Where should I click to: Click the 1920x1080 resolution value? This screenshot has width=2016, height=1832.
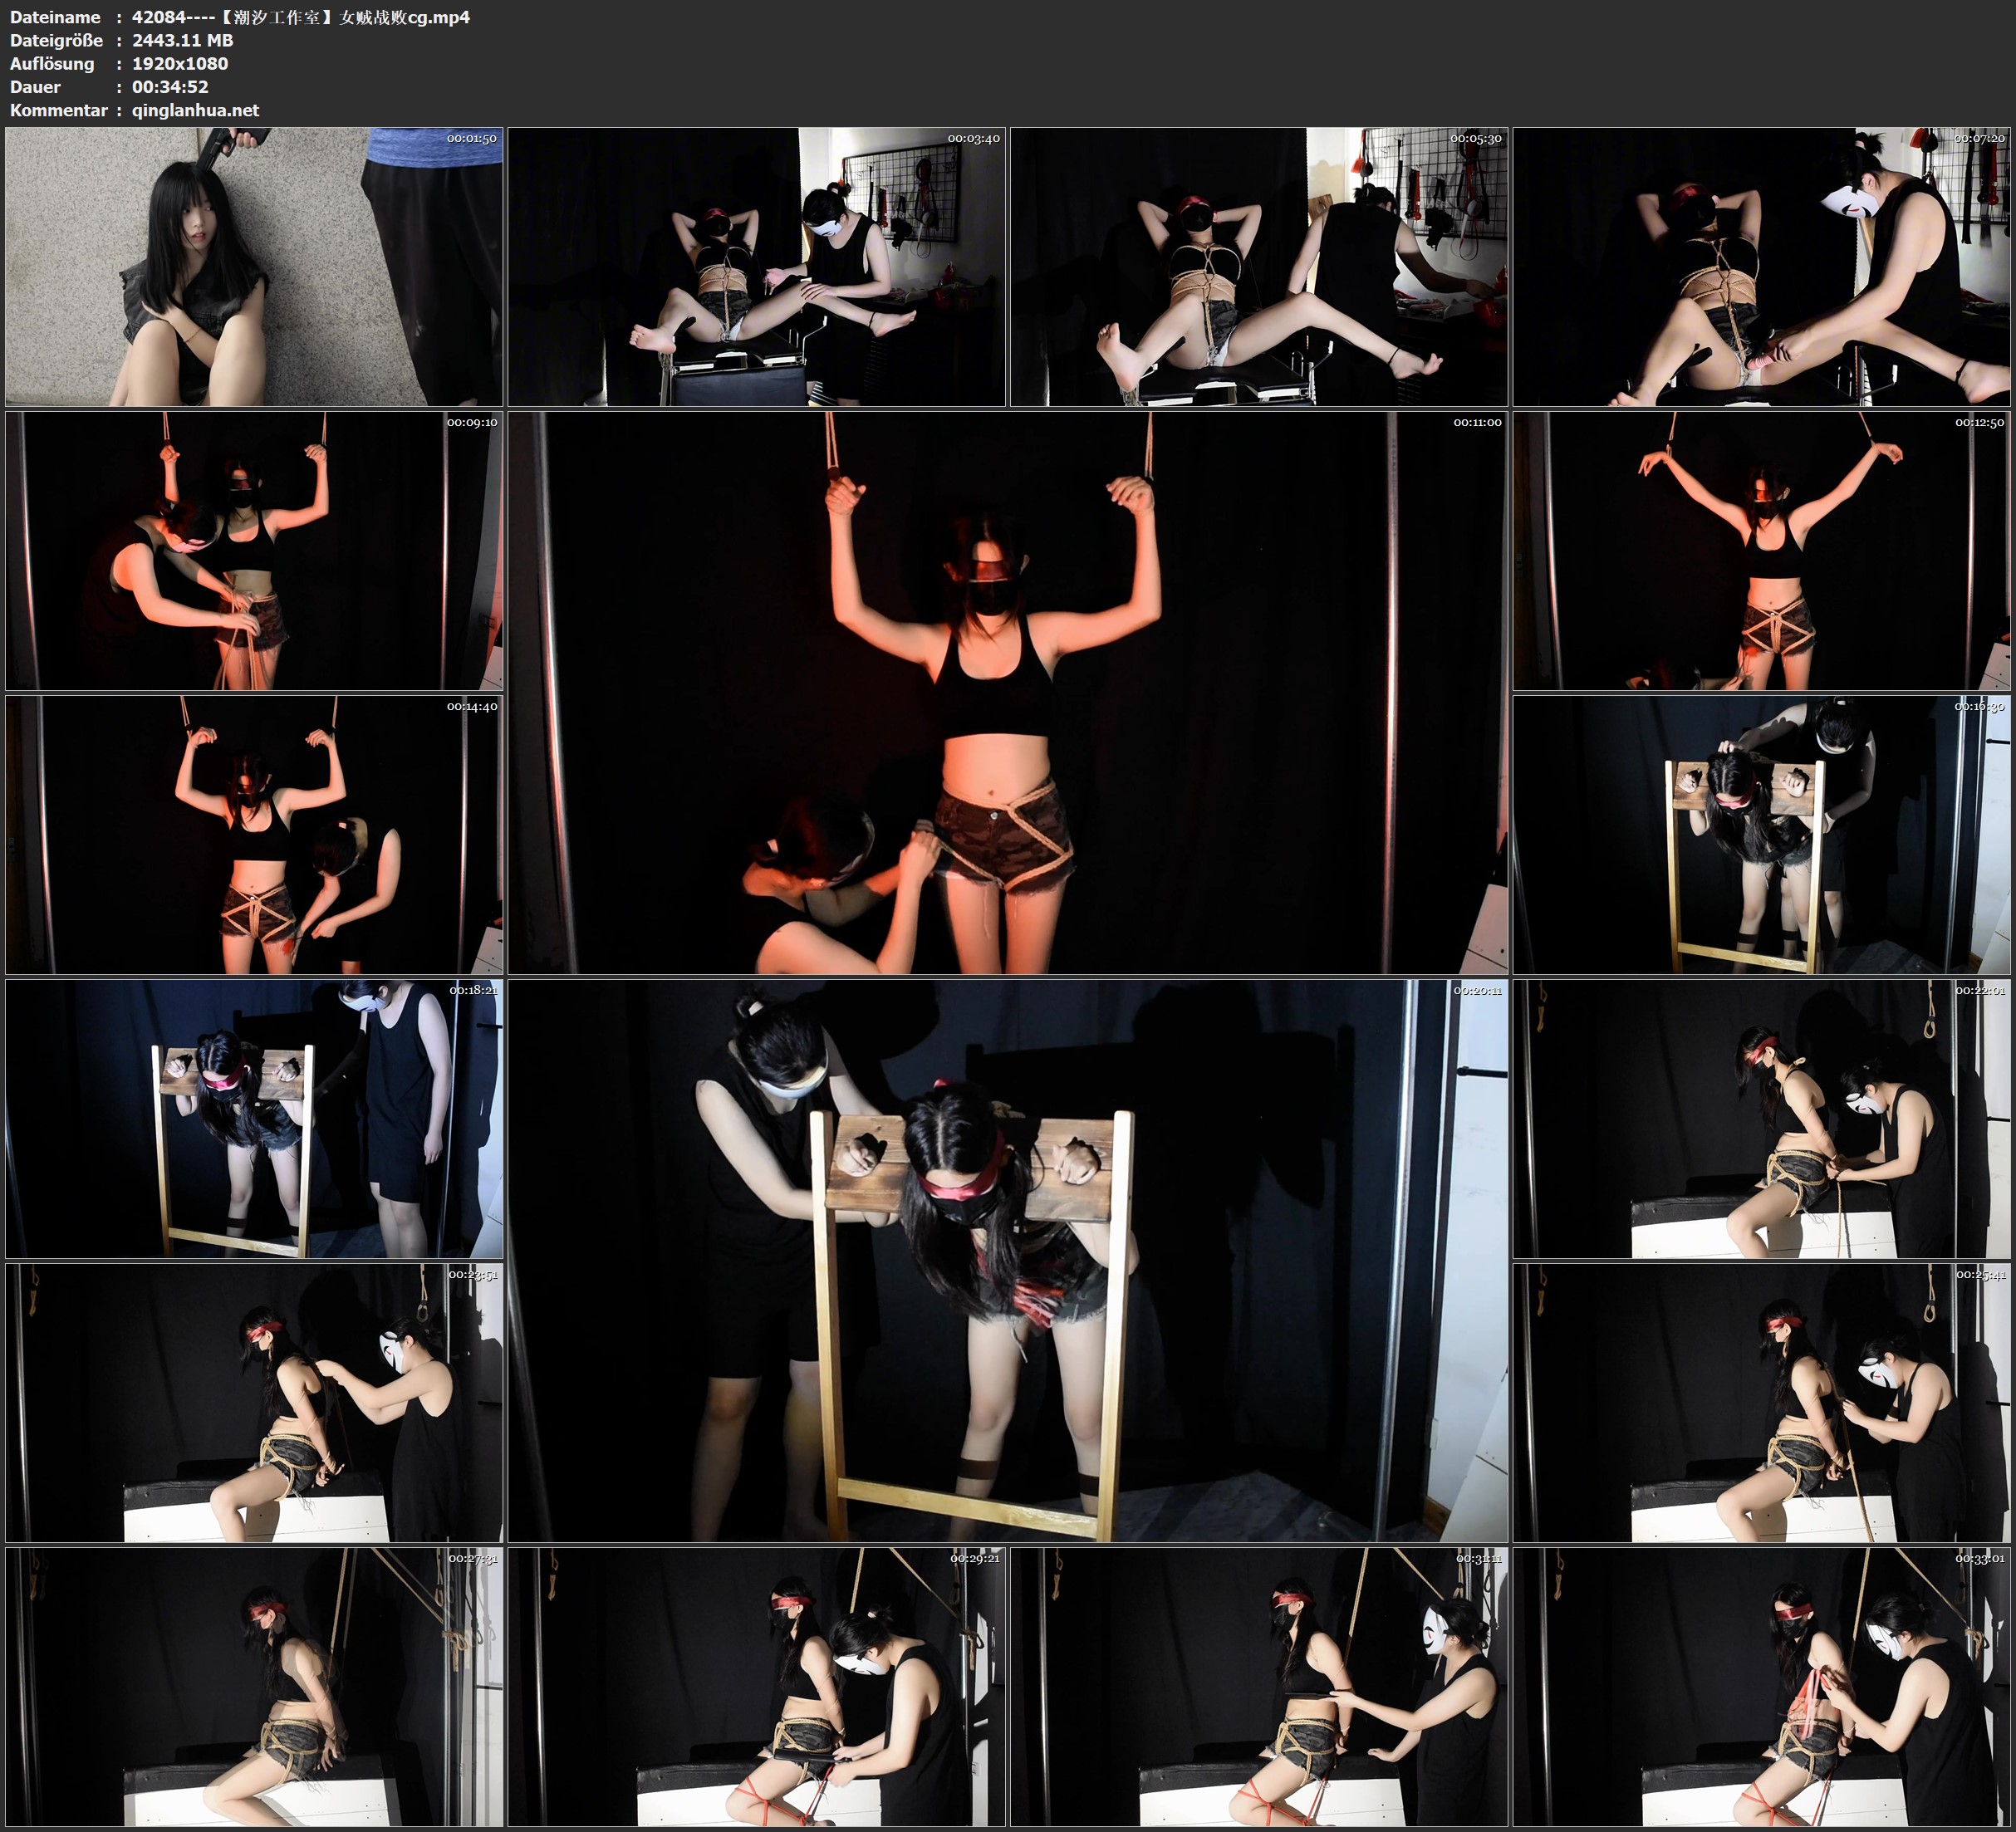tap(180, 63)
